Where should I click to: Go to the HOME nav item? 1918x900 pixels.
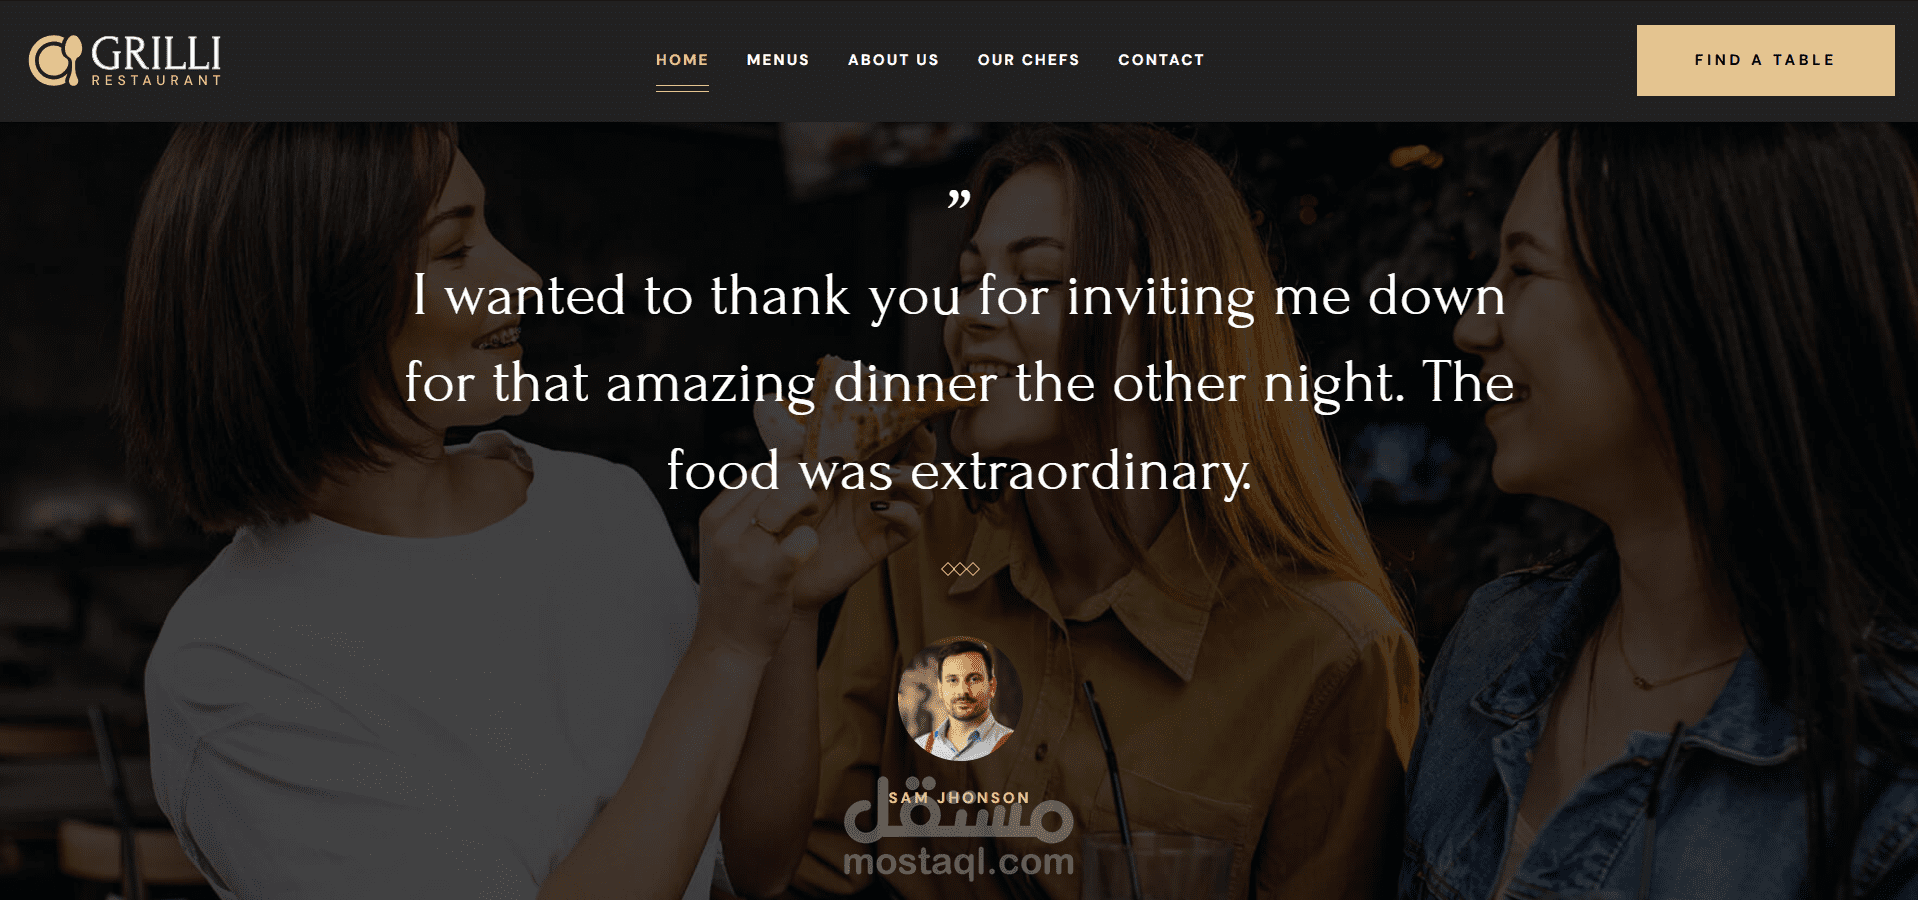tap(682, 60)
